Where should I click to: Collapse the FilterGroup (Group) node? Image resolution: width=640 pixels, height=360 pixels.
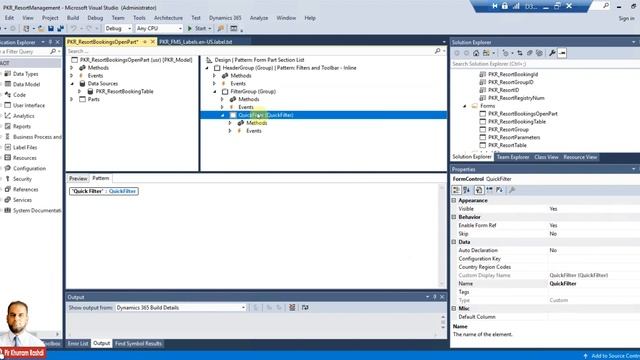point(215,91)
